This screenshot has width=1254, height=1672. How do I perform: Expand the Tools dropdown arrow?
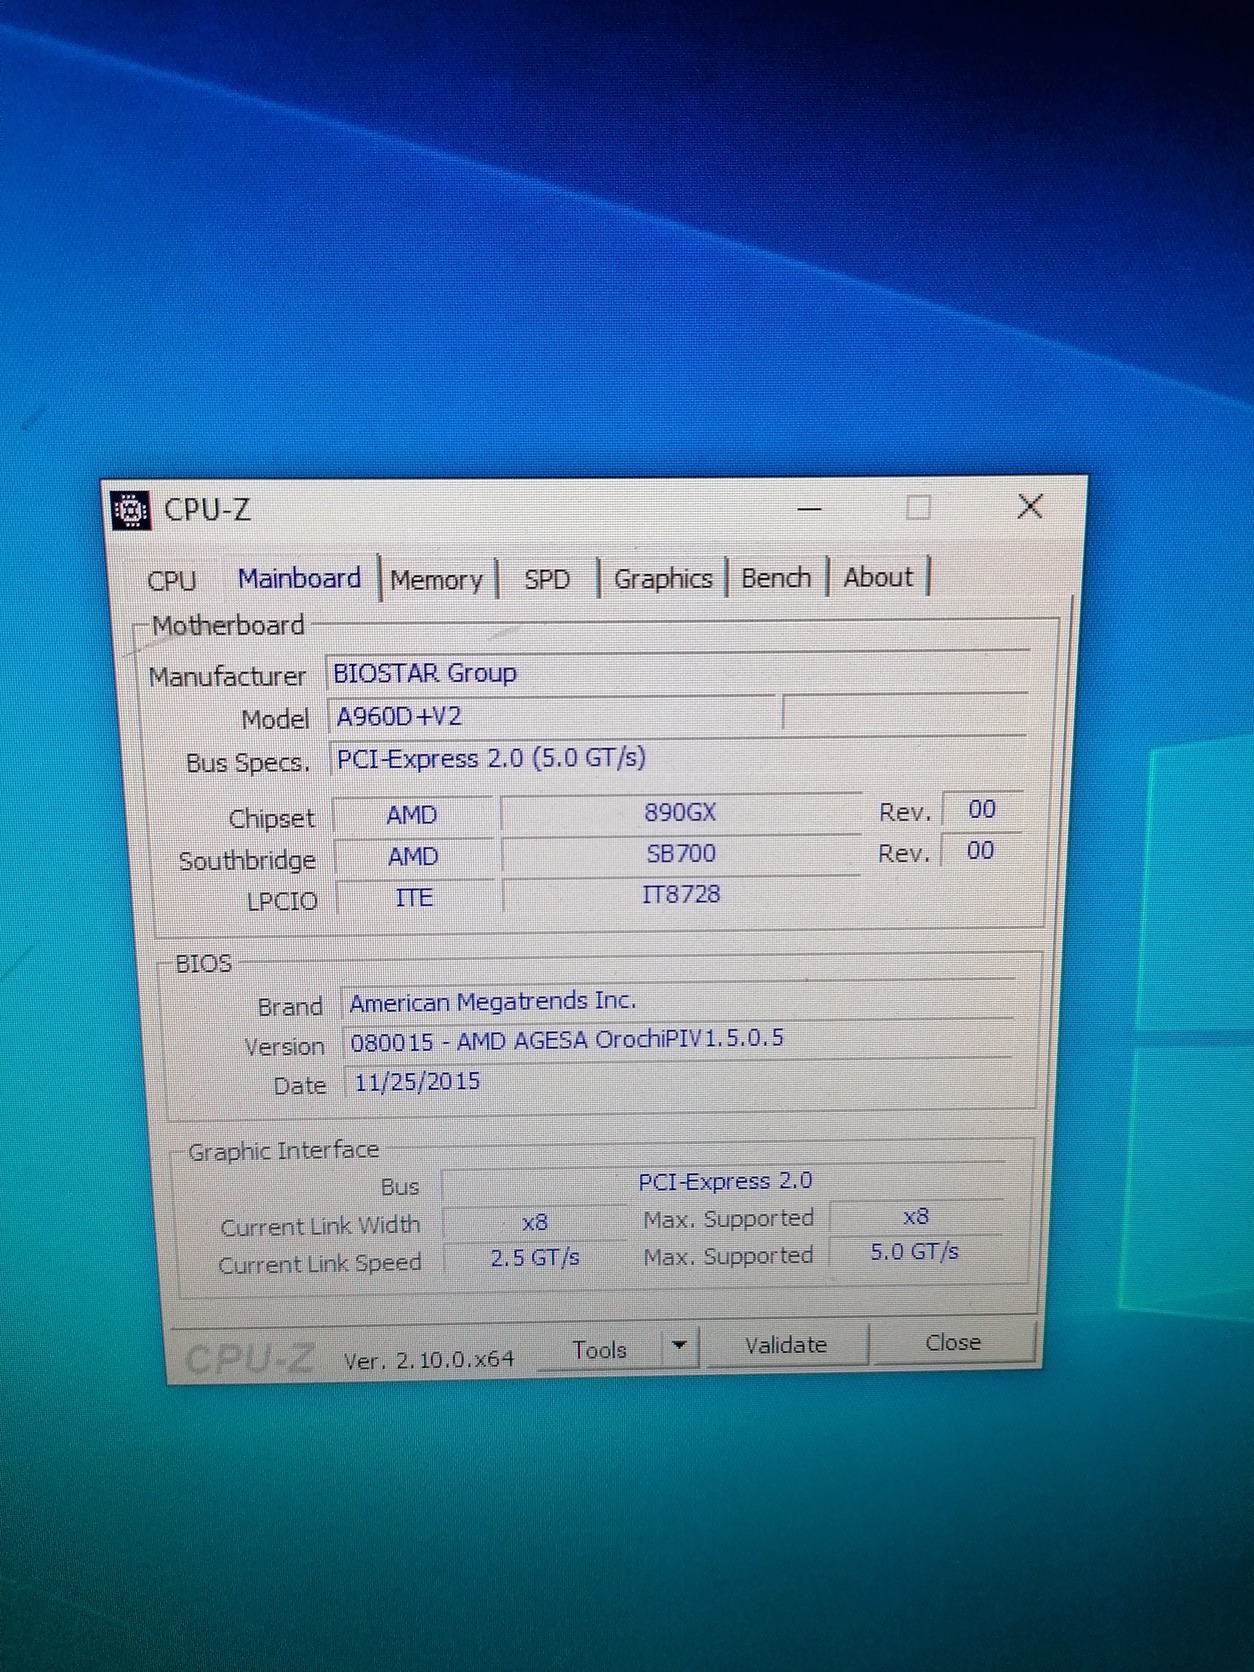(x=680, y=1346)
